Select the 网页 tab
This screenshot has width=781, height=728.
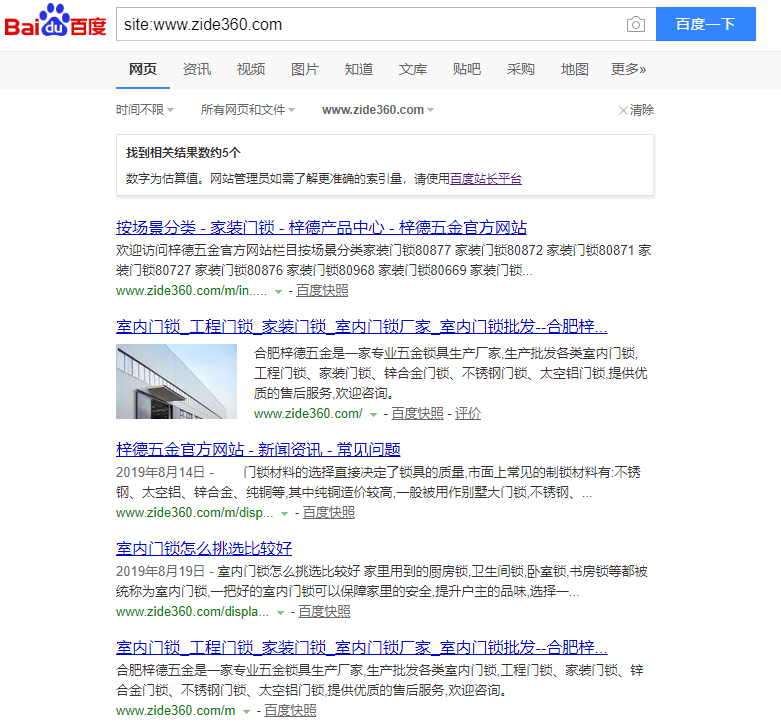click(143, 69)
